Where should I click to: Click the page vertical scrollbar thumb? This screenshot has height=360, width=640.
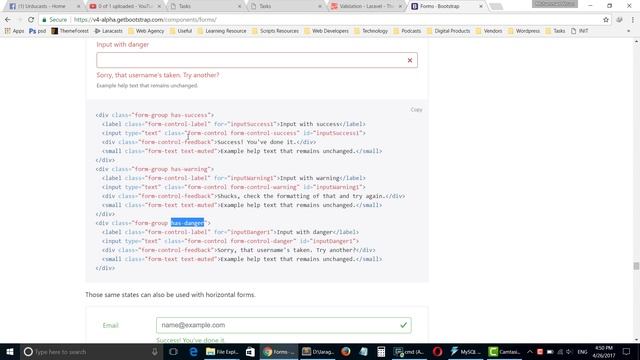(x=636, y=266)
